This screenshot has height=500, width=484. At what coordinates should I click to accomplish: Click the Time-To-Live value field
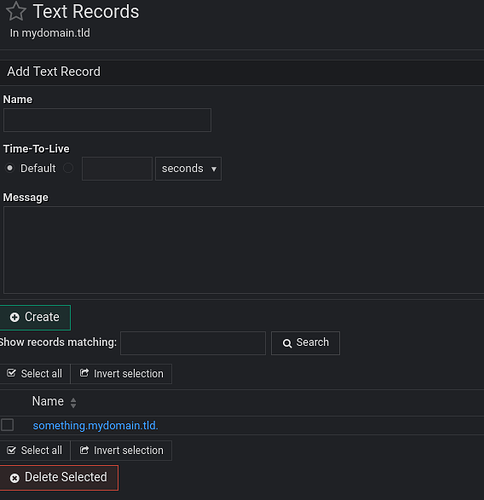117,169
